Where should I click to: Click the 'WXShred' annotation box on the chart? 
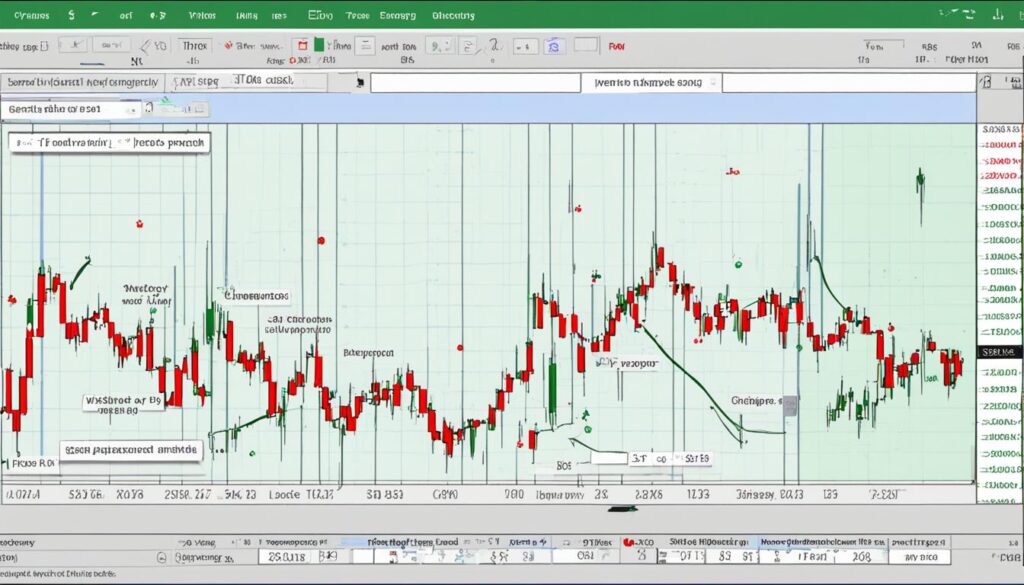122,405
